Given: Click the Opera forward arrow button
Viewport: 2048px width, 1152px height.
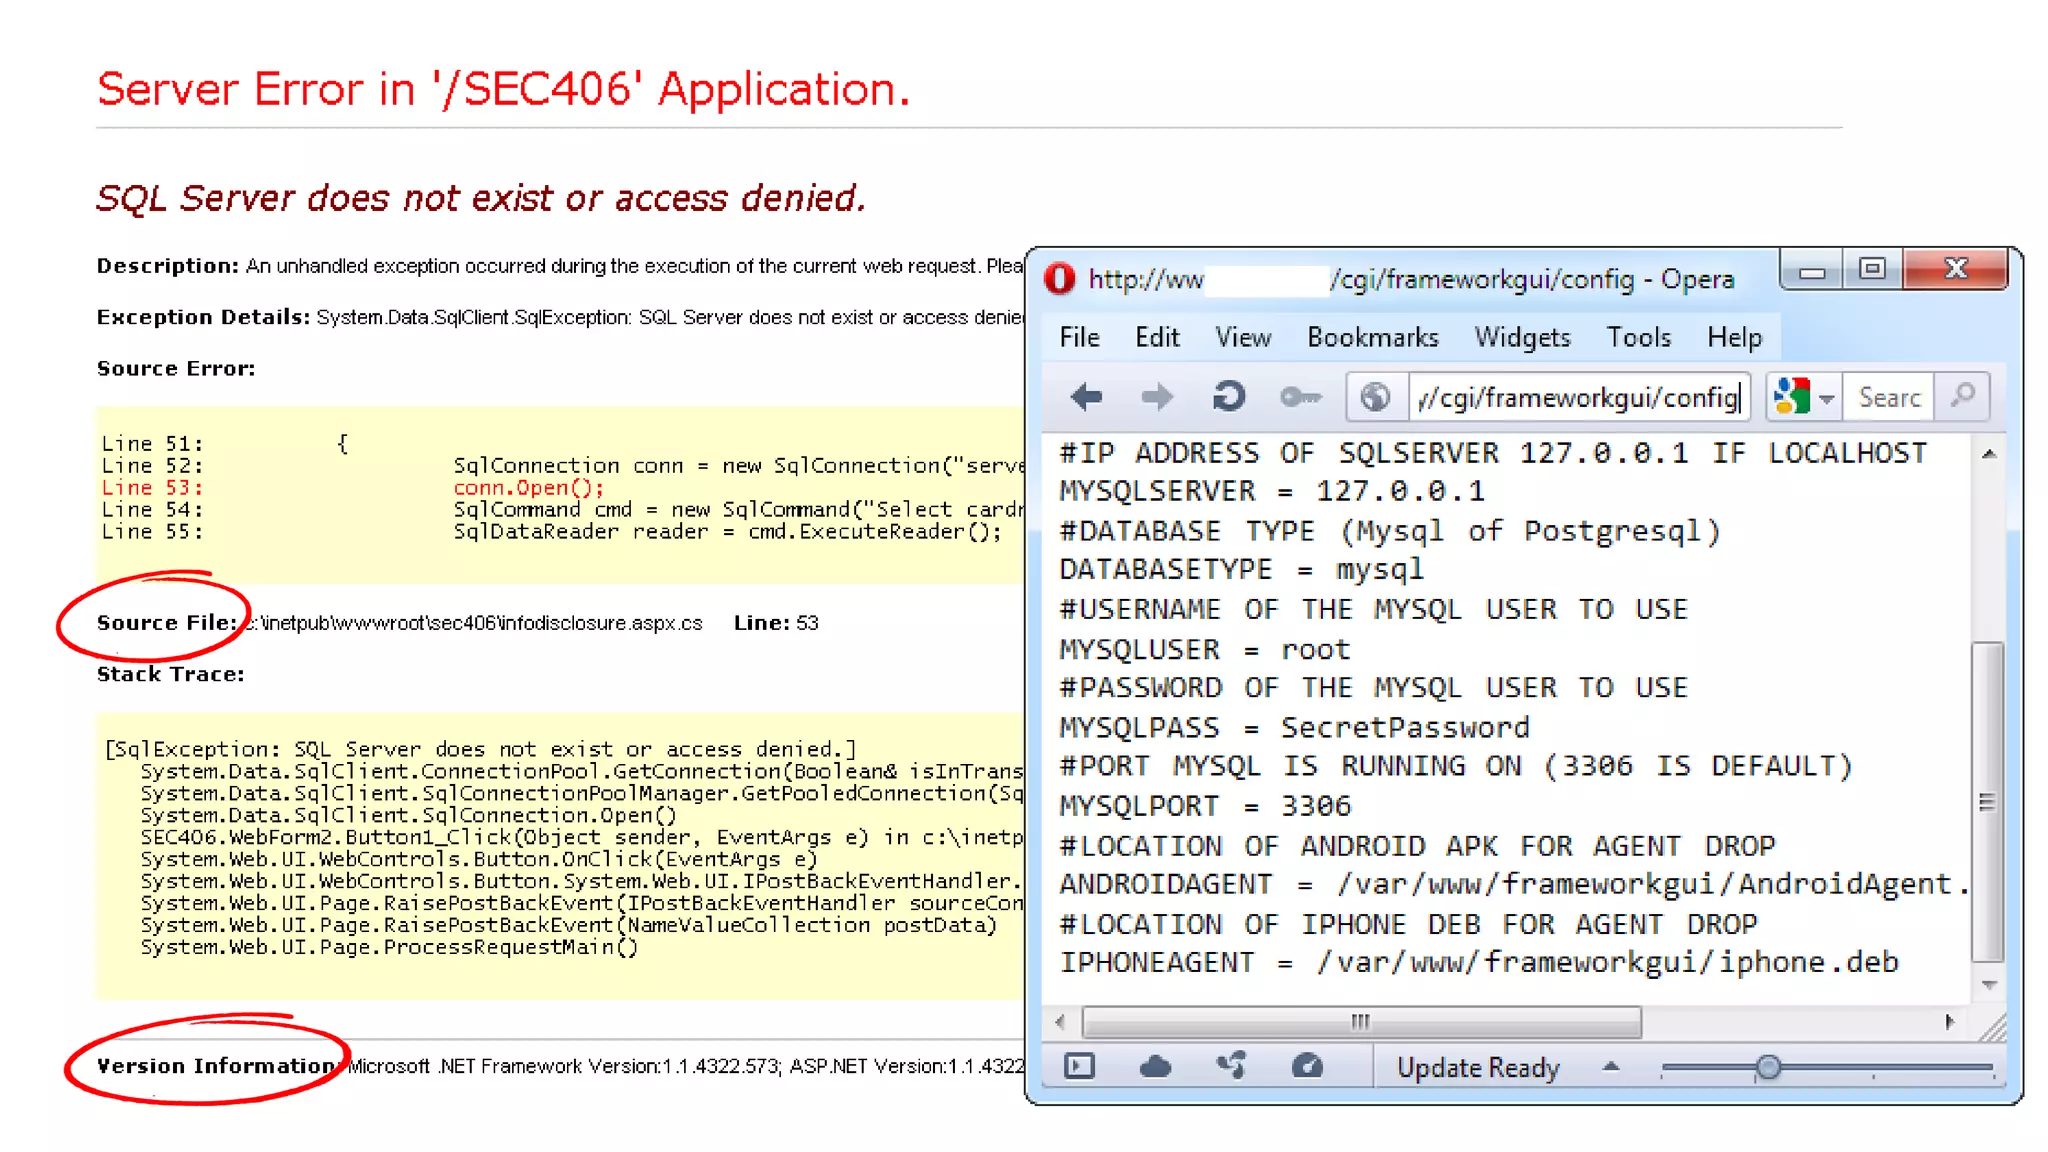Looking at the screenshot, I should (1157, 397).
